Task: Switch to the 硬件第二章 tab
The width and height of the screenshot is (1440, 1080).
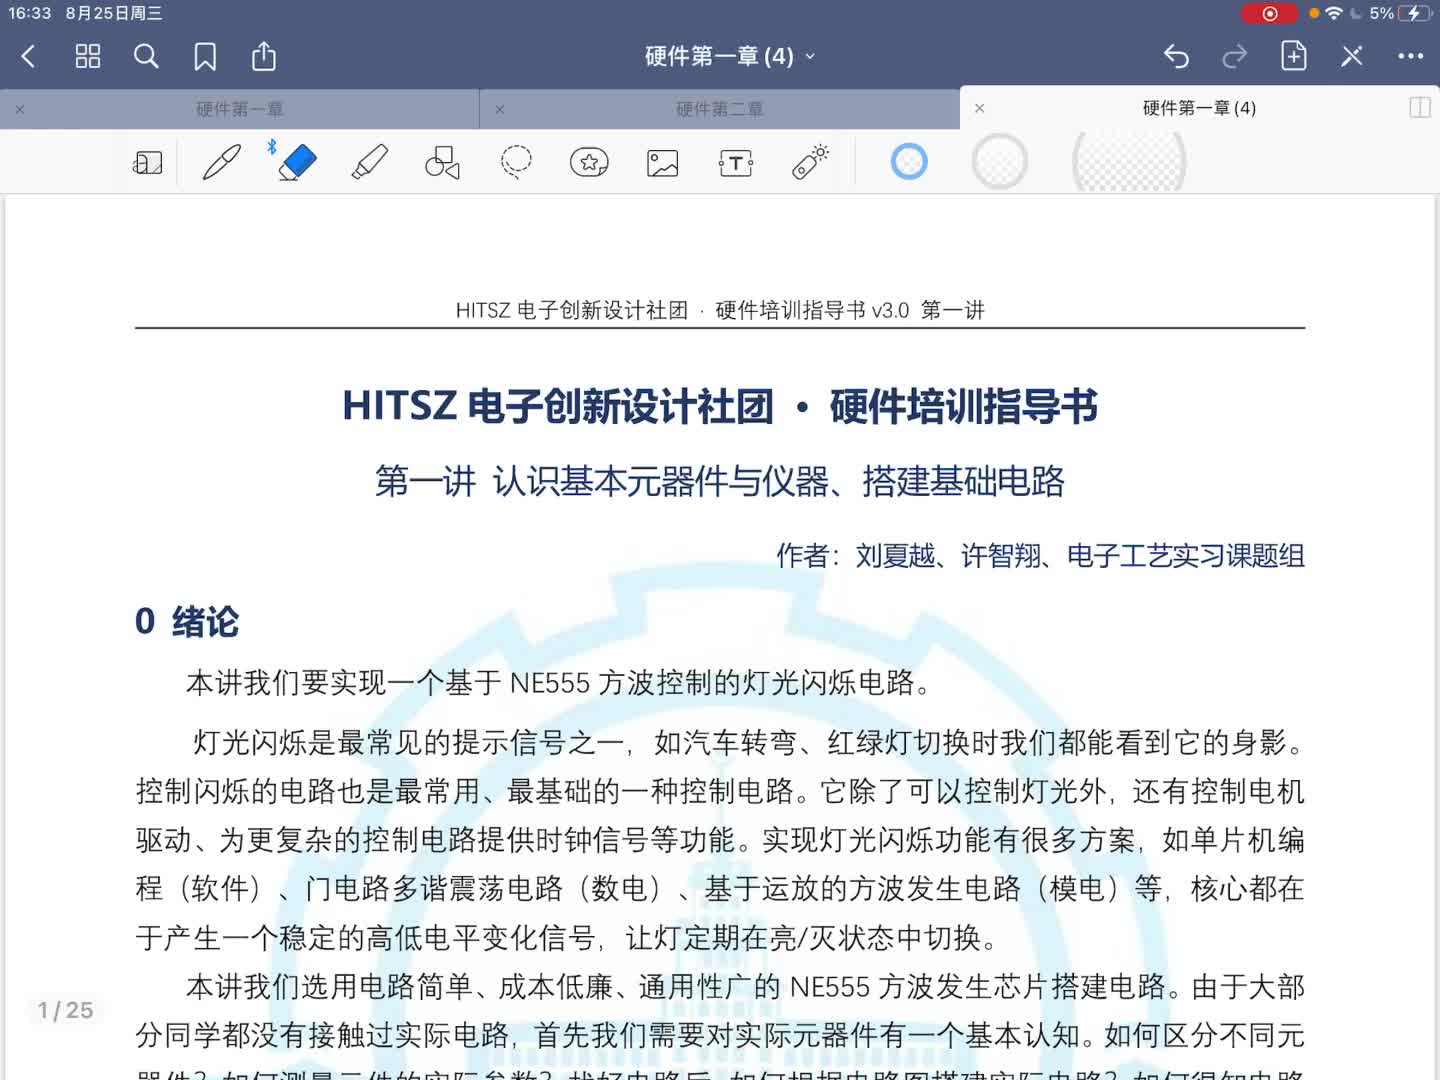Action: coord(720,109)
